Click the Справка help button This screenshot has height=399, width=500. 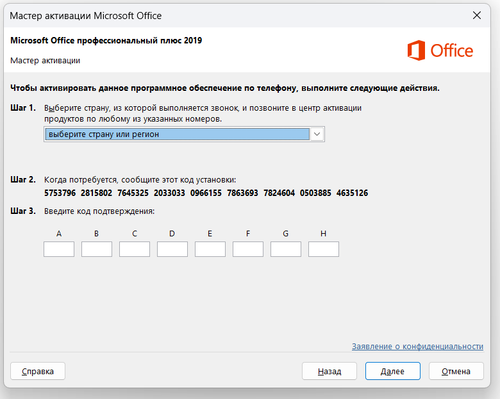pos(38,371)
